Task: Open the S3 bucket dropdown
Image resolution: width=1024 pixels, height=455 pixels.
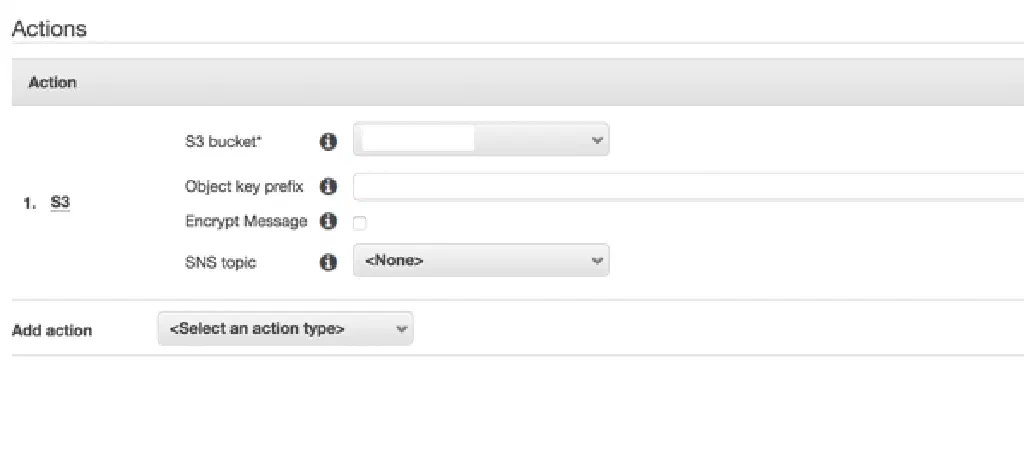Action: (x=480, y=141)
